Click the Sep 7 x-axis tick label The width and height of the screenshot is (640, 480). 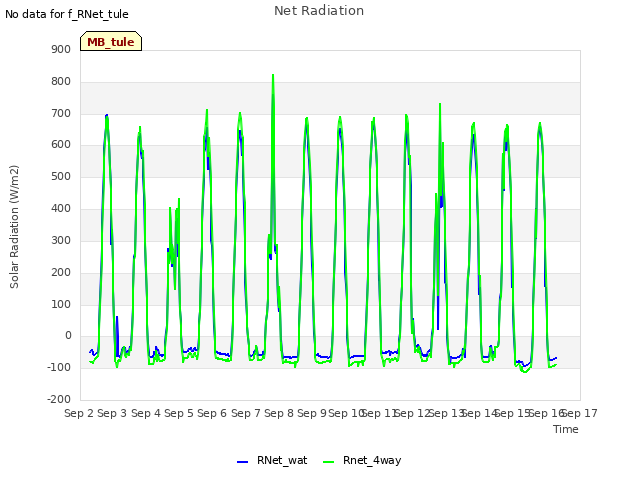[x=246, y=413]
